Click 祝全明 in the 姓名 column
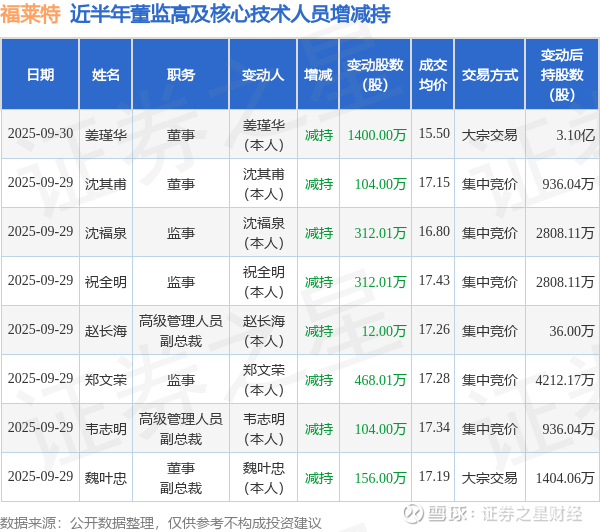Viewport: 600px width, 532px height. tap(106, 282)
